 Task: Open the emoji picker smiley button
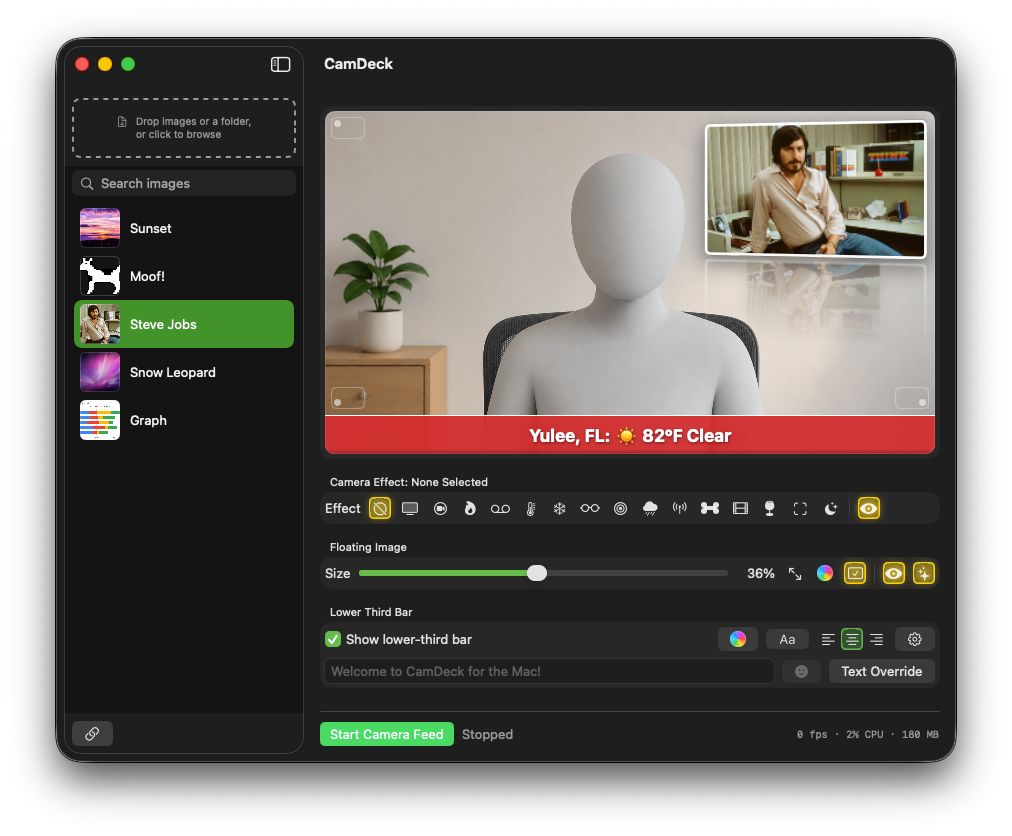[x=801, y=671]
